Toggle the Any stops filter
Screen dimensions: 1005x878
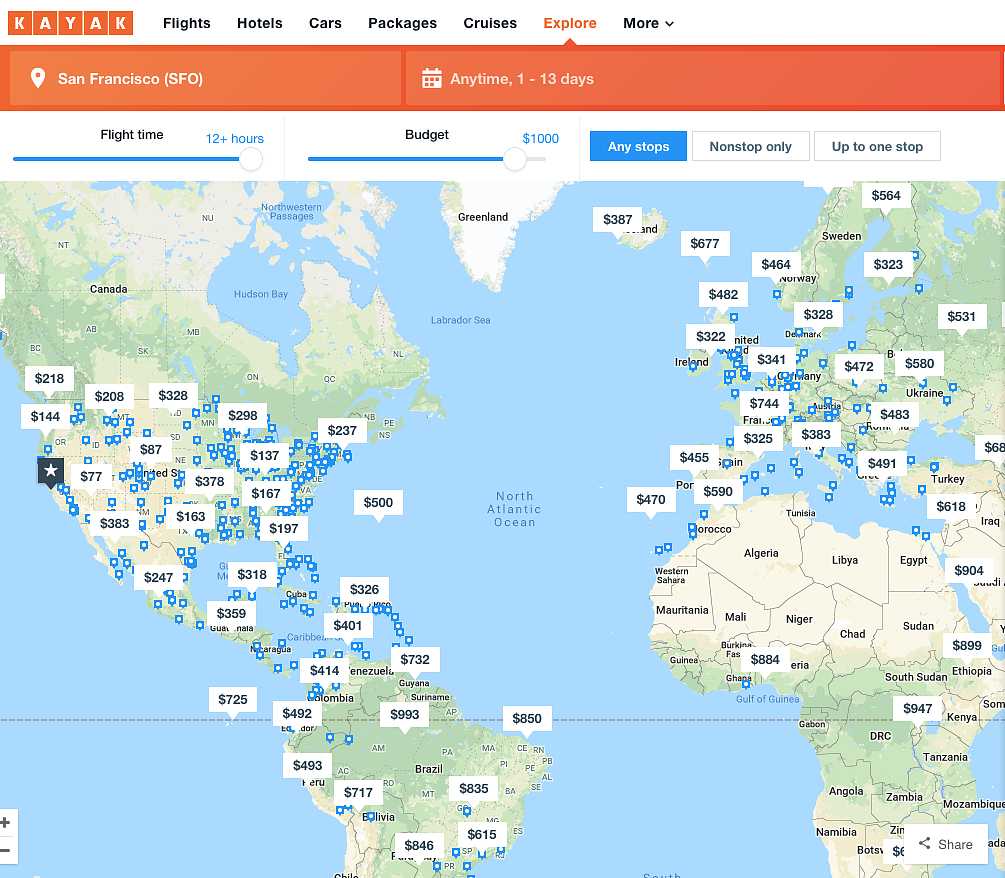[x=638, y=146]
